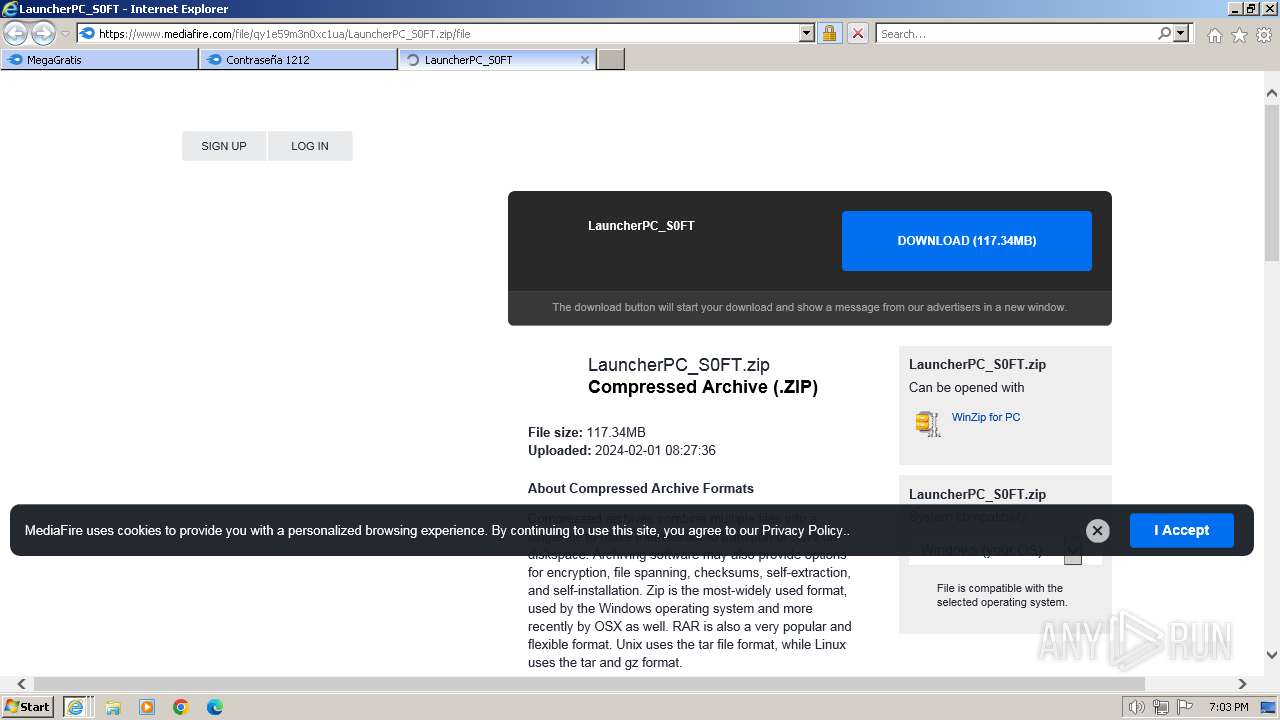This screenshot has height=720, width=1280.
Task: View the security lock report icon
Action: [829, 33]
